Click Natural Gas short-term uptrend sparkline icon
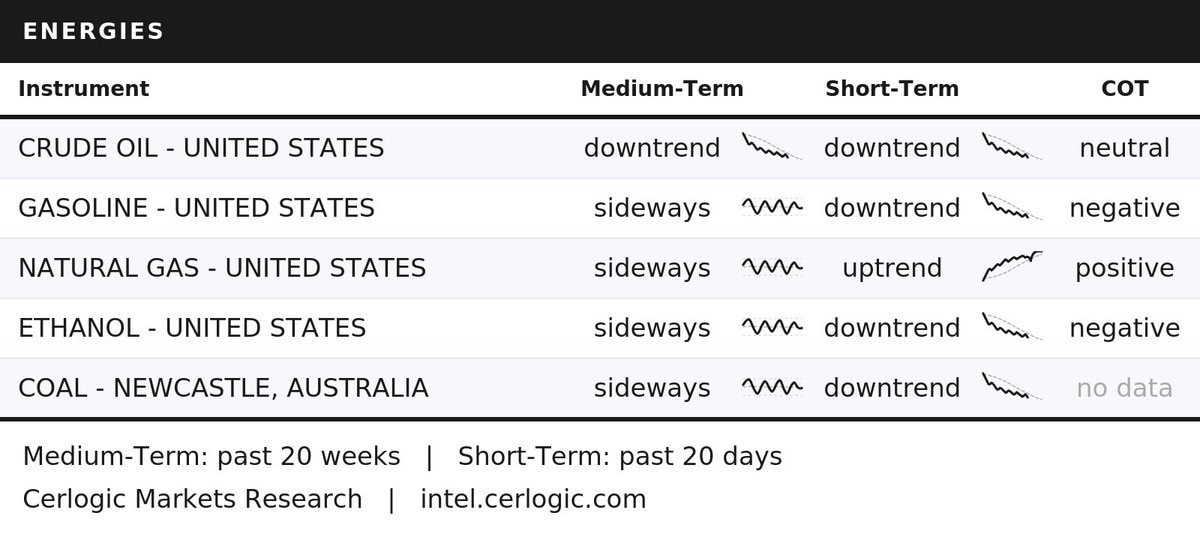 click(1012, 268)
